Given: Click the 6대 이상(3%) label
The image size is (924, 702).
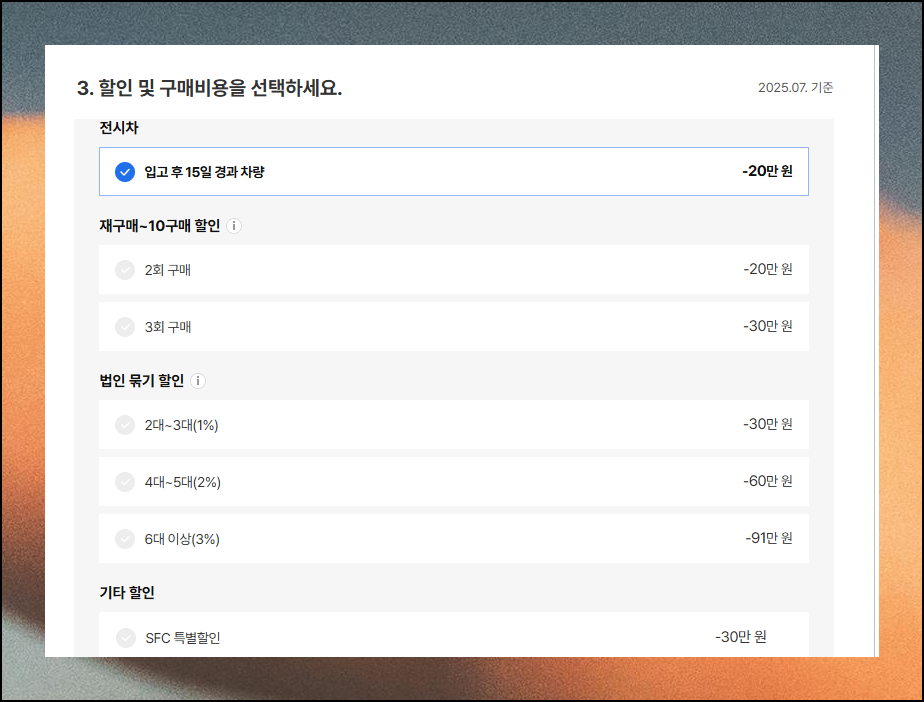Looking at the screenshot, I should (182, 539).
